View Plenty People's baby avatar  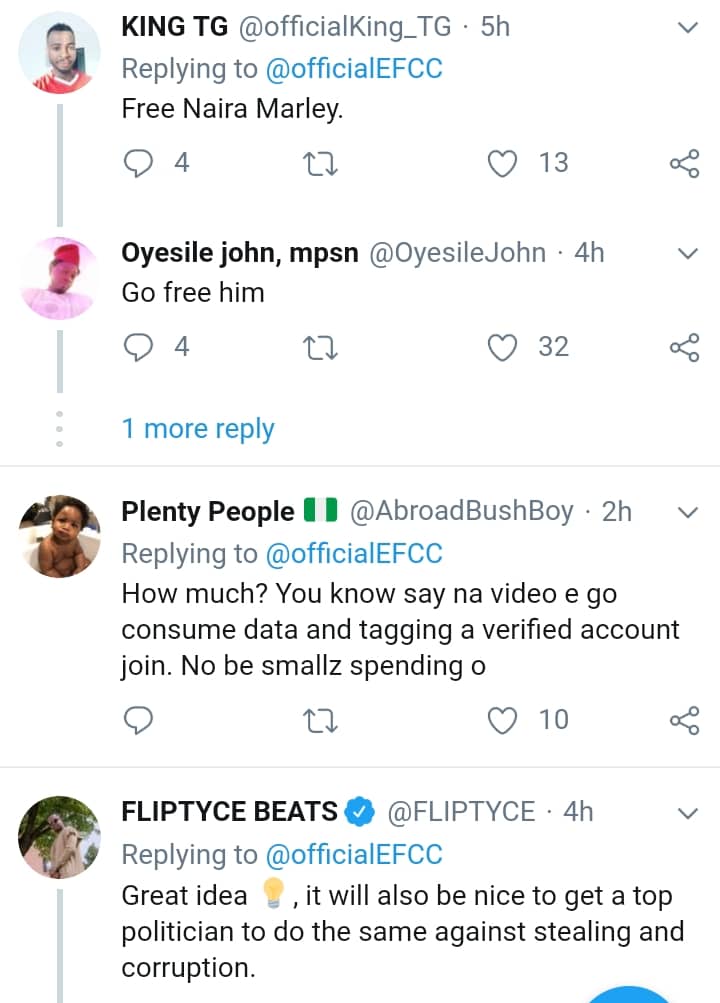click(60, 536)
